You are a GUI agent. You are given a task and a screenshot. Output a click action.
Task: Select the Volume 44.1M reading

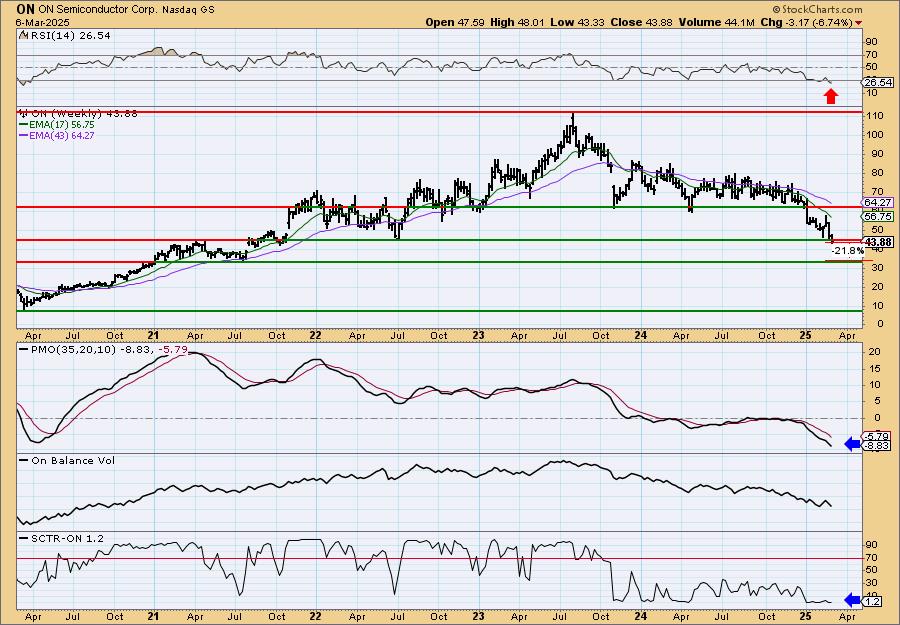(715, 22)
